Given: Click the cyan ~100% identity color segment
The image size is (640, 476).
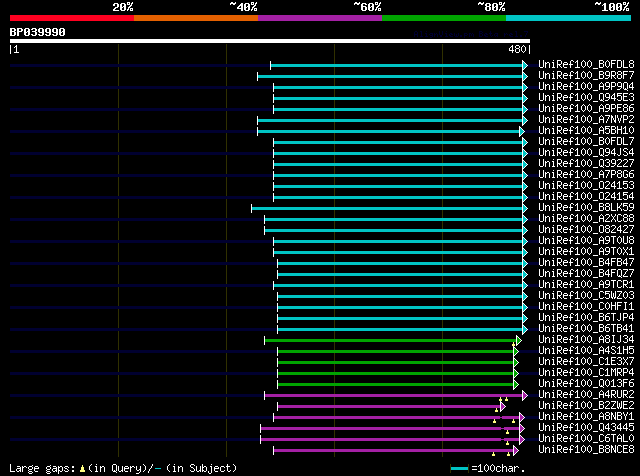Looking at the screenshot, I should point(569,18).
